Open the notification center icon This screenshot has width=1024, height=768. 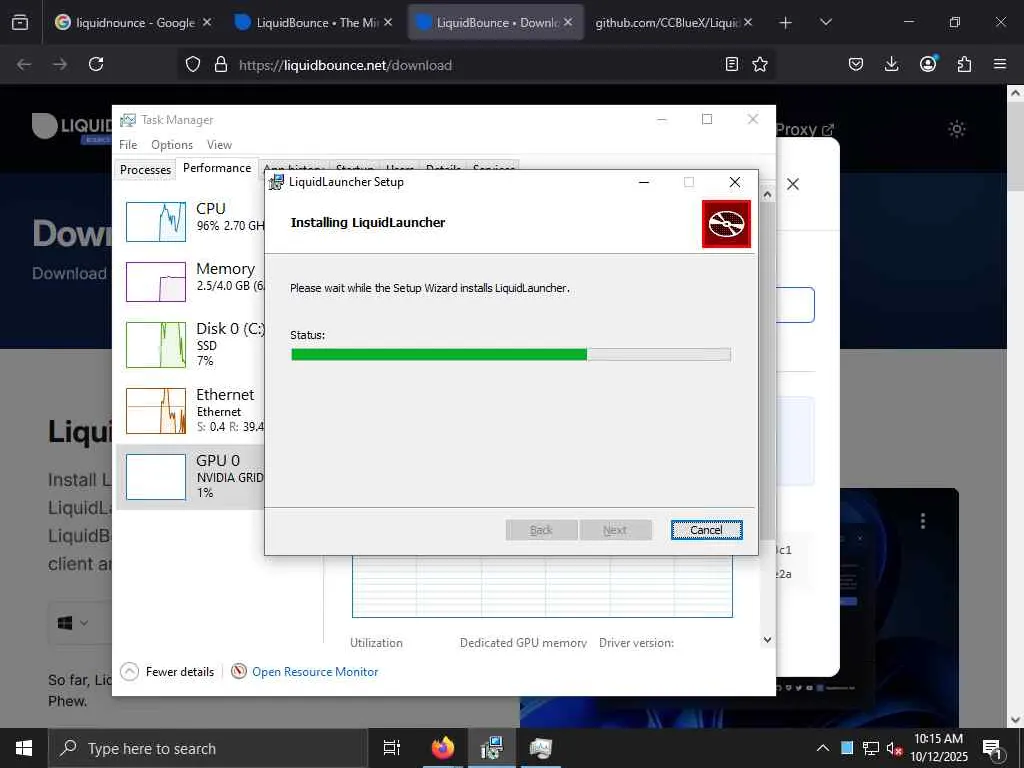click(993, 748)
